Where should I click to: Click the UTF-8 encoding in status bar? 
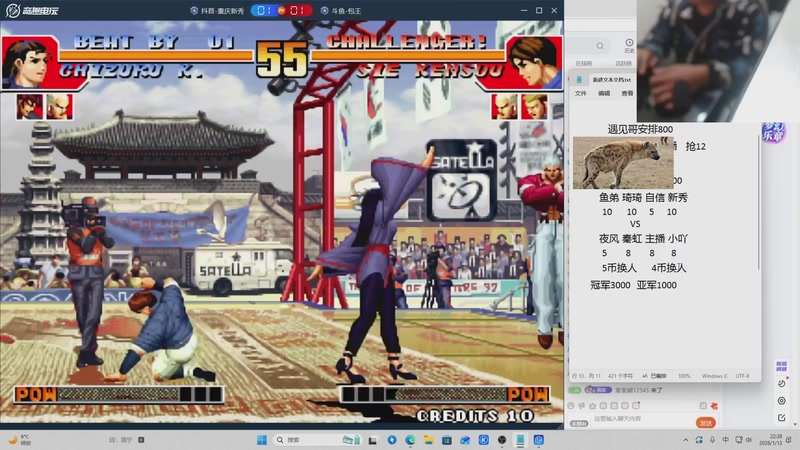click(x=742, y=376)
